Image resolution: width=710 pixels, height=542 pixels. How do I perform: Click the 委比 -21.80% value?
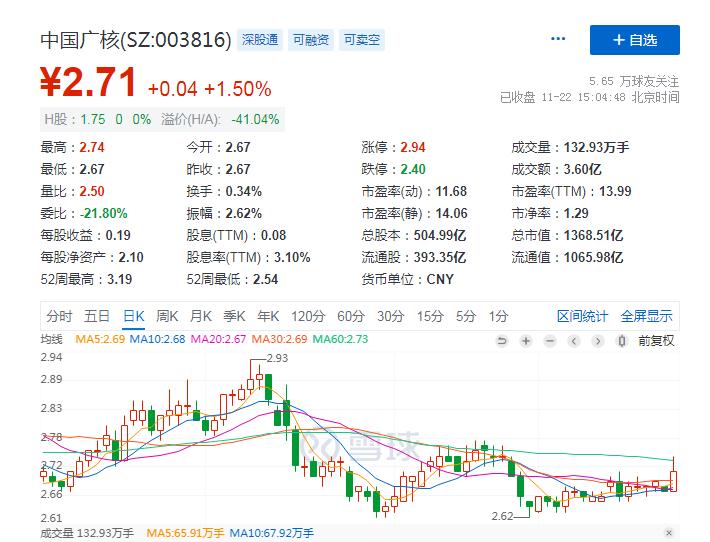(104, 213)
